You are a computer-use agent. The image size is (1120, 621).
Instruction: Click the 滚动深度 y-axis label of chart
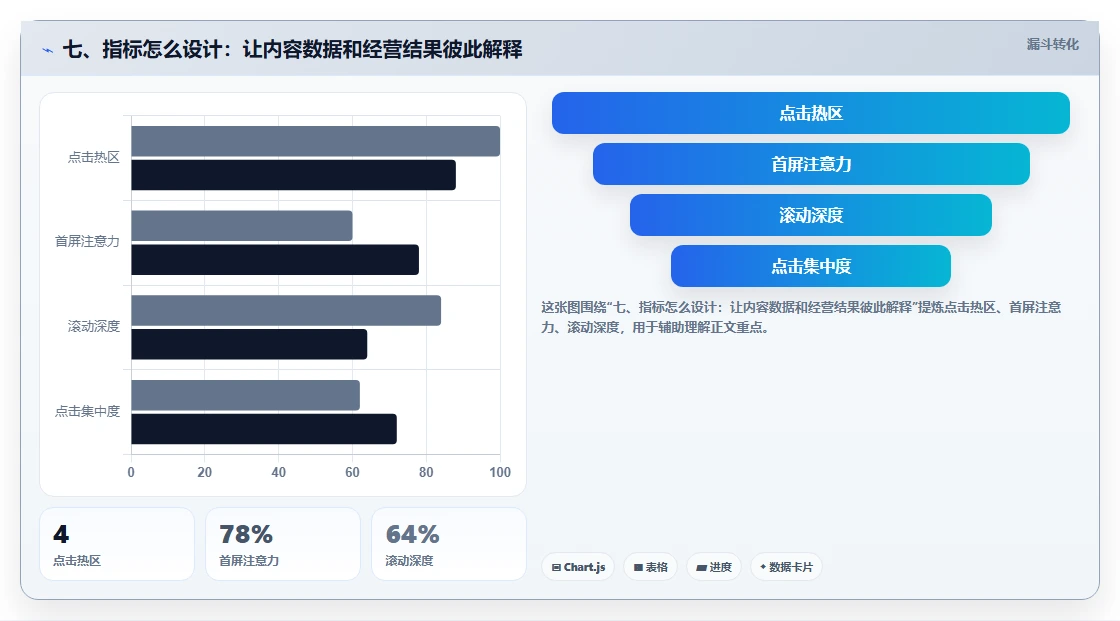[94, 327]
